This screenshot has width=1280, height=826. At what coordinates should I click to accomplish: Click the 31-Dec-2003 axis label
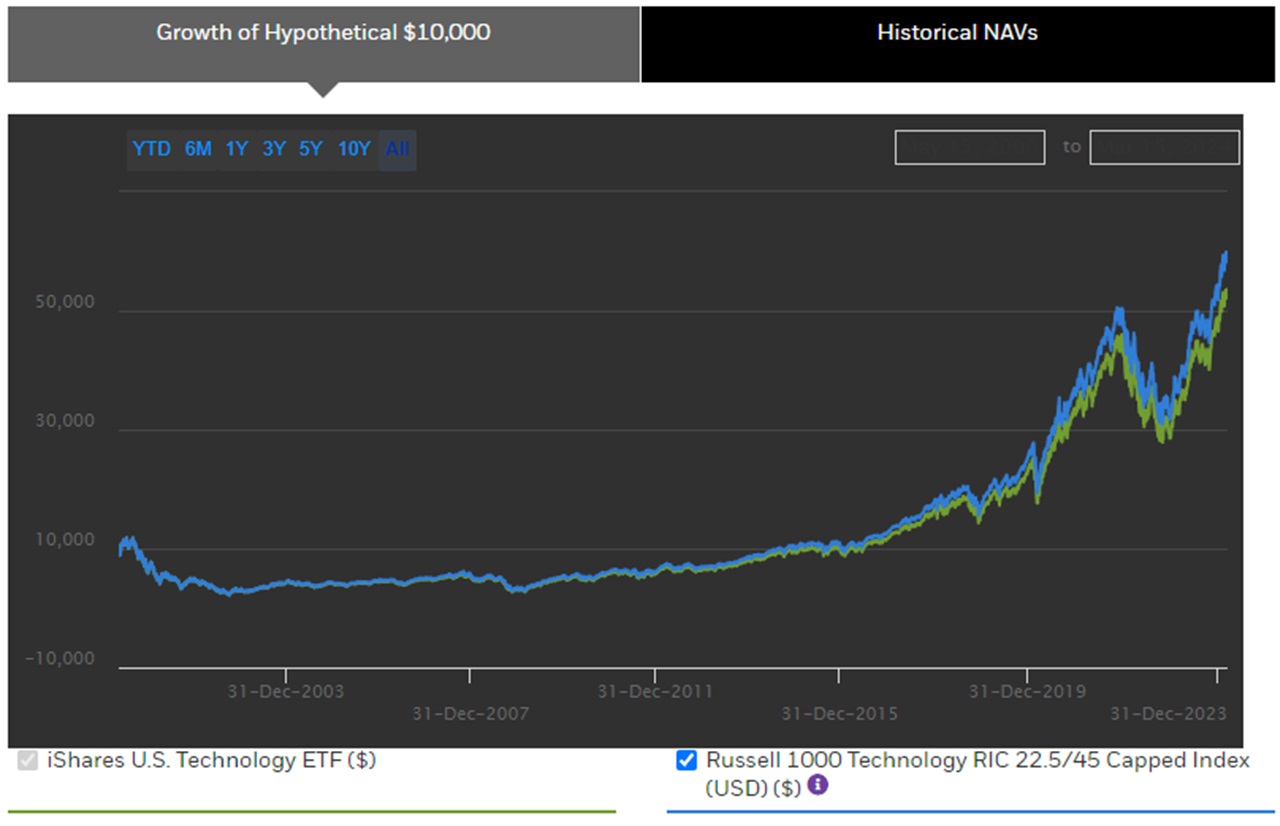click(285, 691)
